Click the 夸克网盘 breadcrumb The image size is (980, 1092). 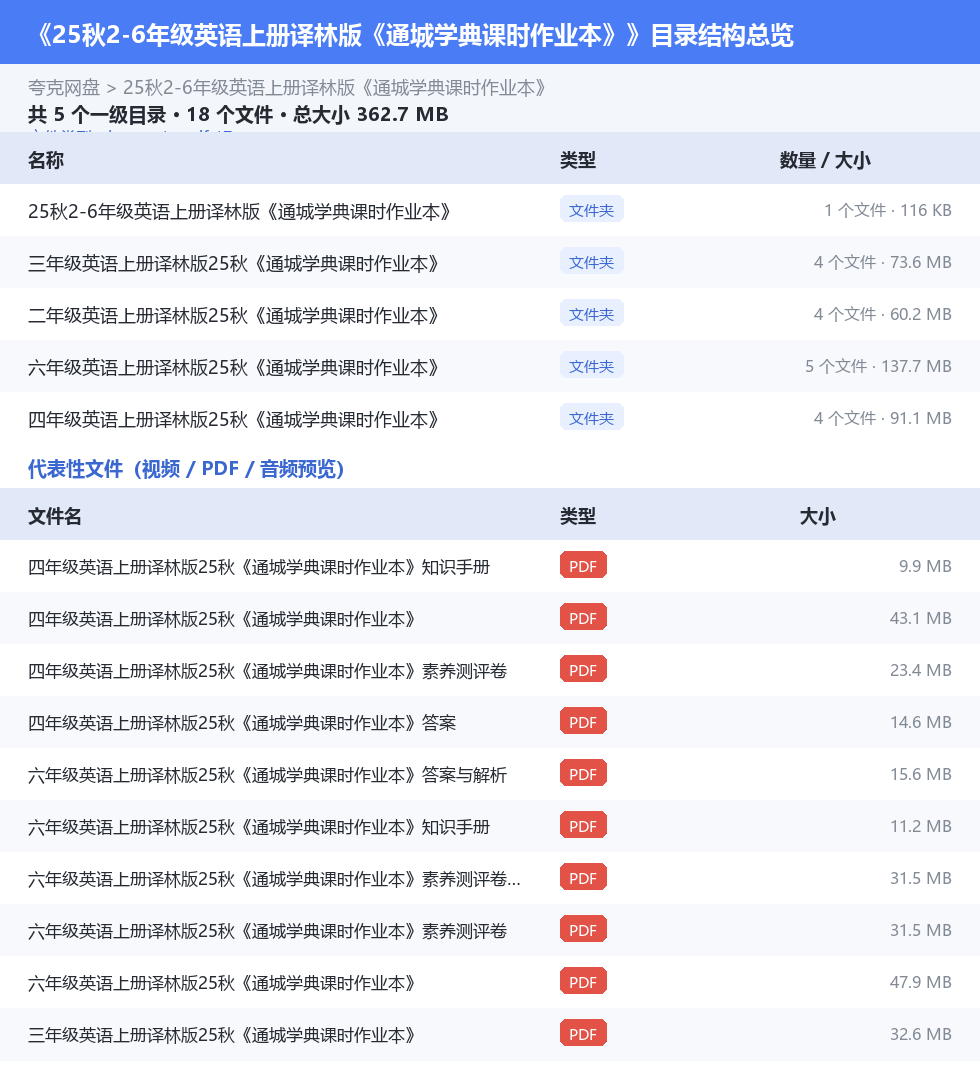(64, 88)
